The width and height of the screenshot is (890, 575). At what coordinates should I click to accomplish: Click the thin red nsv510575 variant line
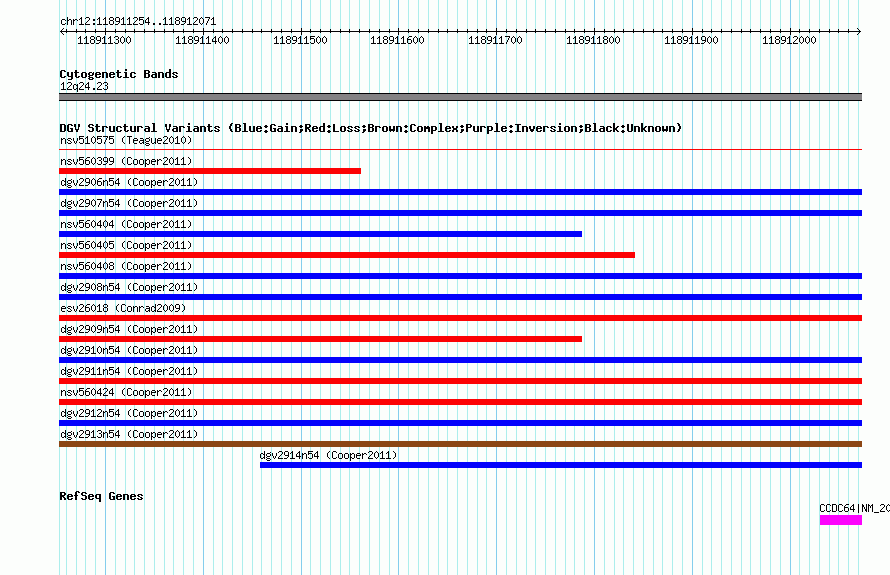(x=460, y=150)
